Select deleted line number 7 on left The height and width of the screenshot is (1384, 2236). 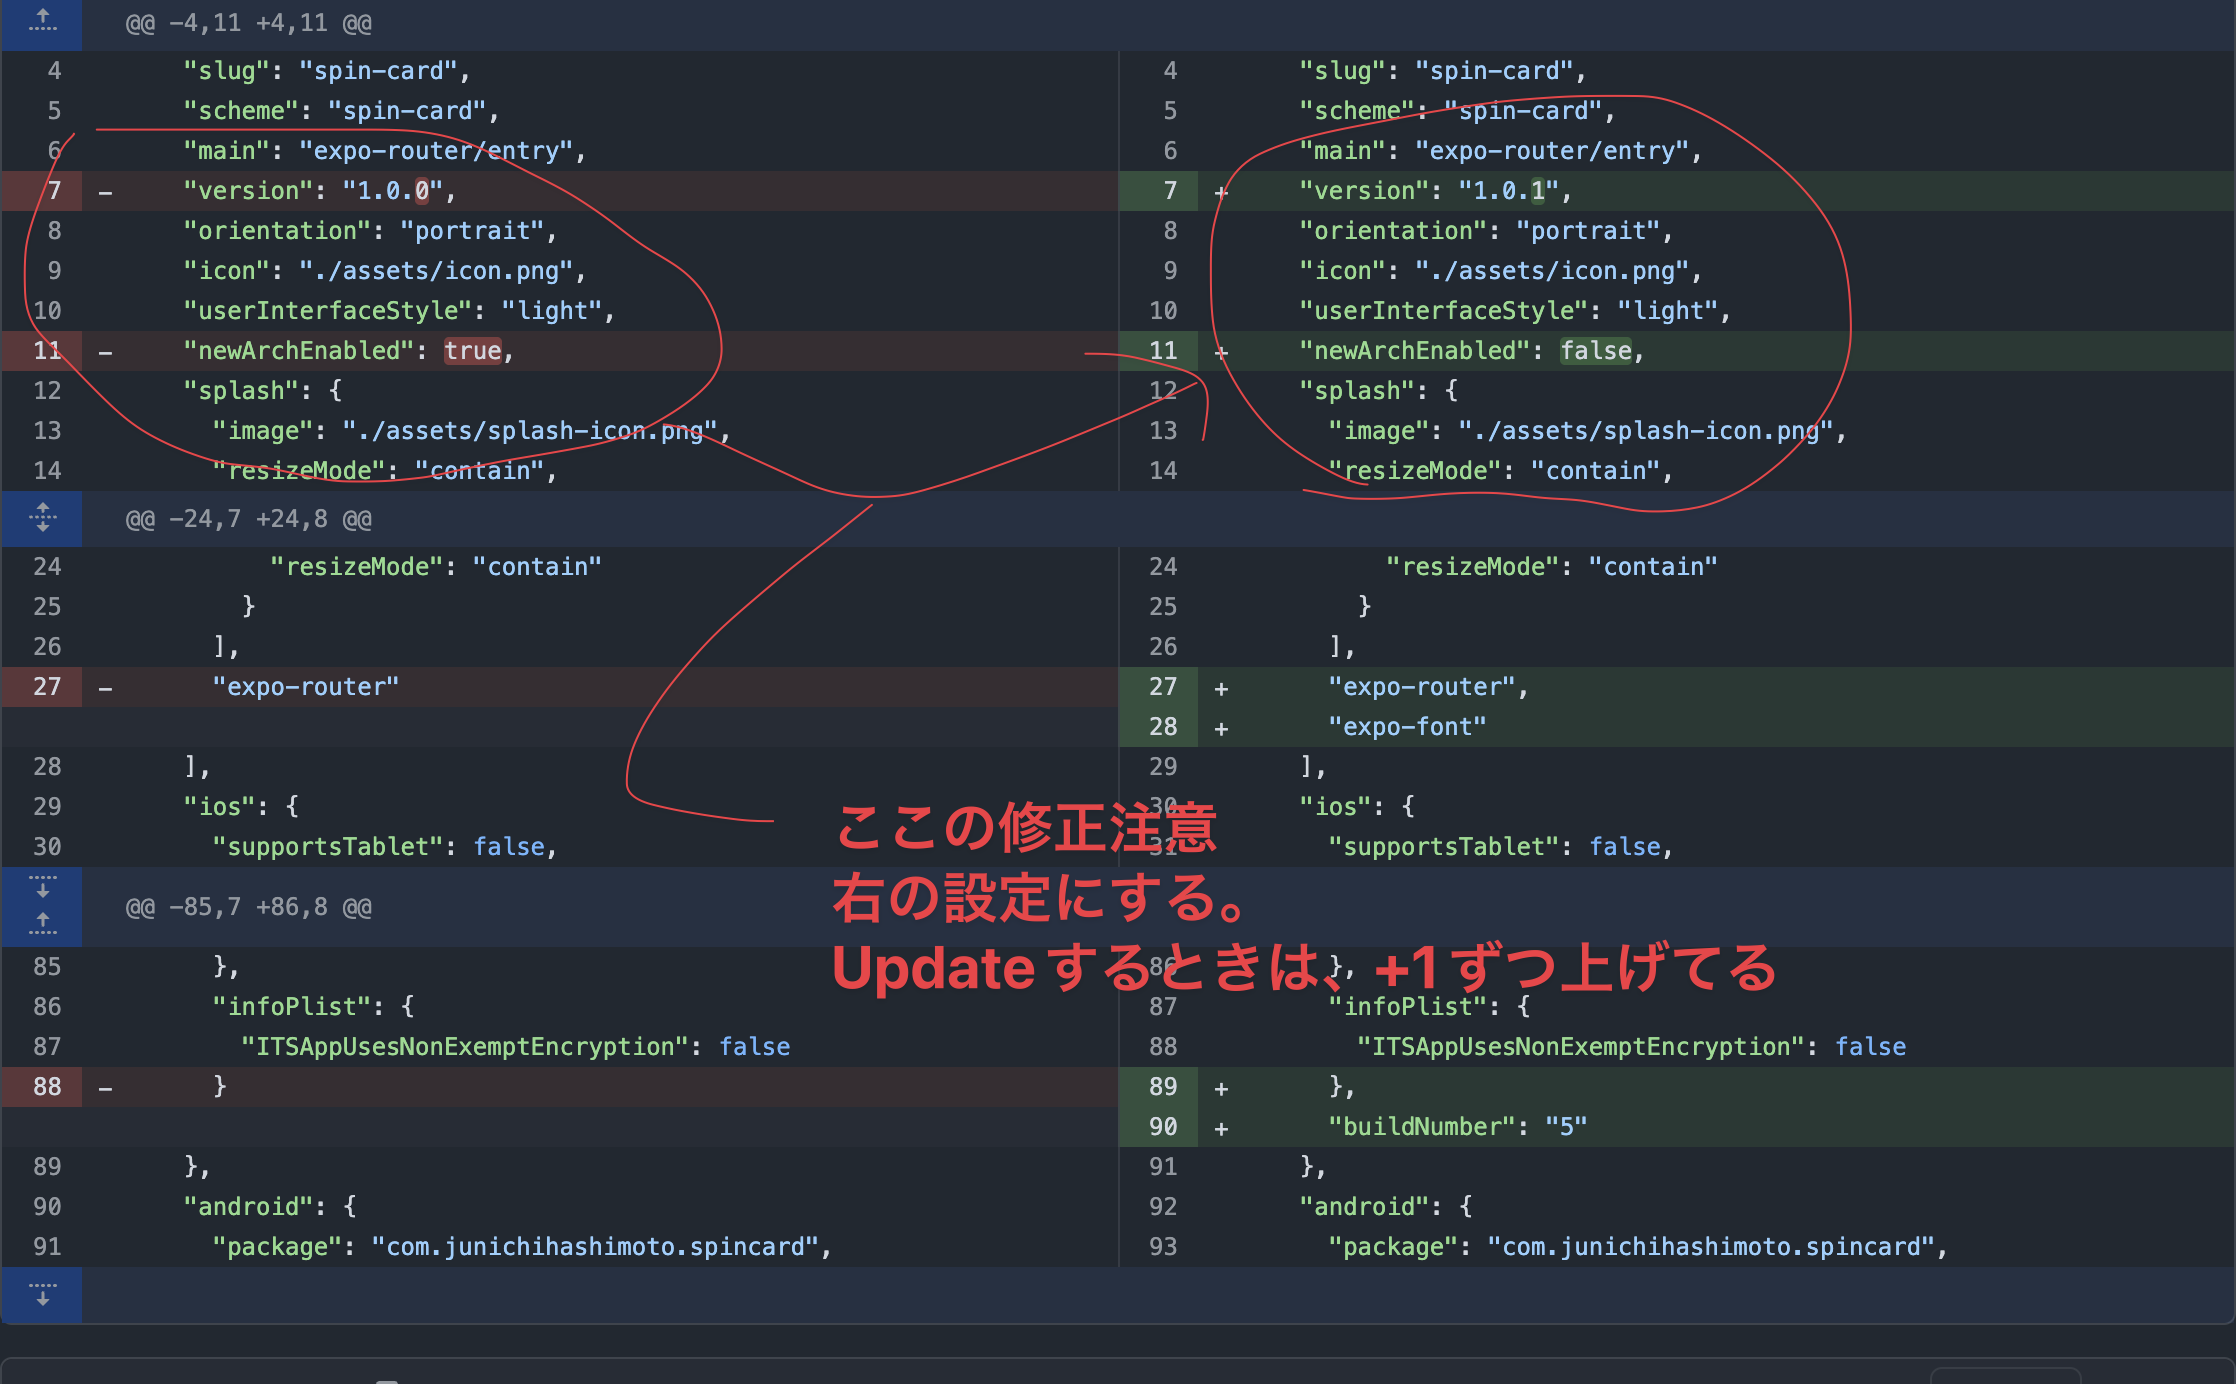[53, 190]
